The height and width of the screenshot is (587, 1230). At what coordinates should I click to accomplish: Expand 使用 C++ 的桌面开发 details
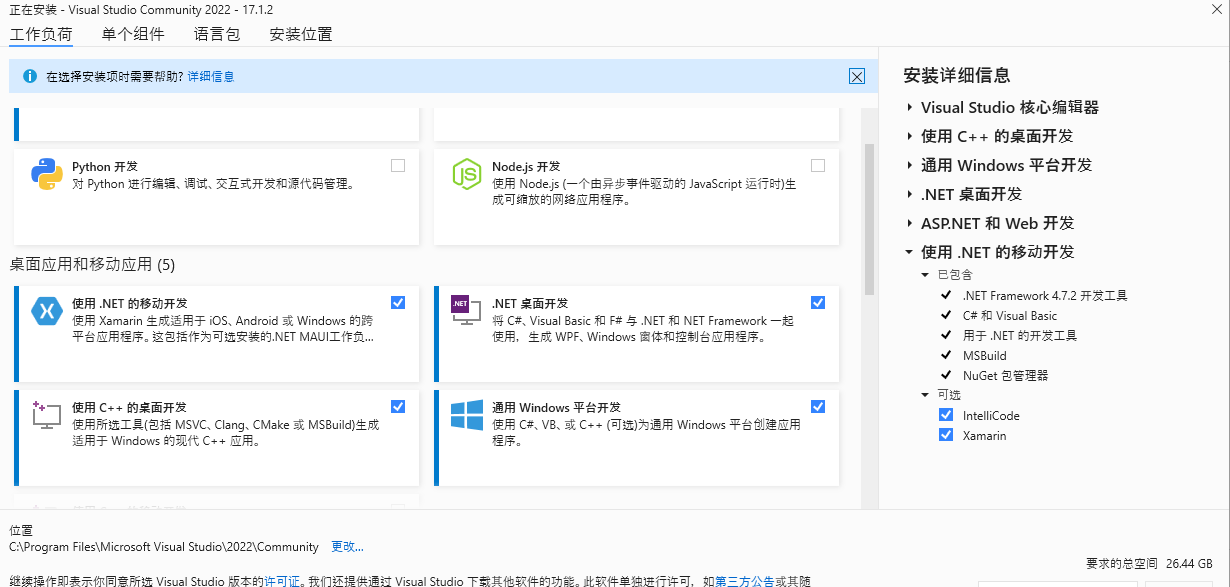click(x=909, y=136)
